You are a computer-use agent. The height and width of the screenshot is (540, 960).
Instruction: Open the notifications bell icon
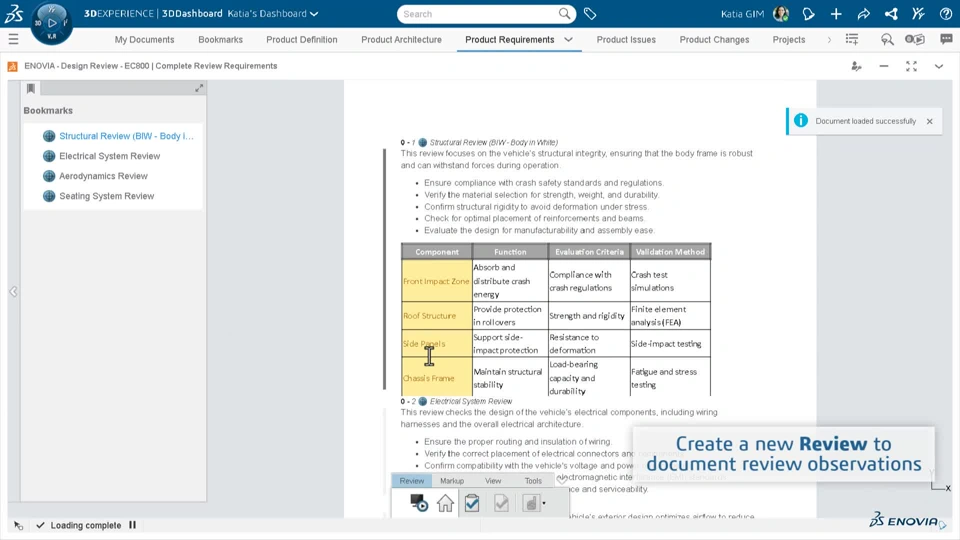(x=808, y=13)
